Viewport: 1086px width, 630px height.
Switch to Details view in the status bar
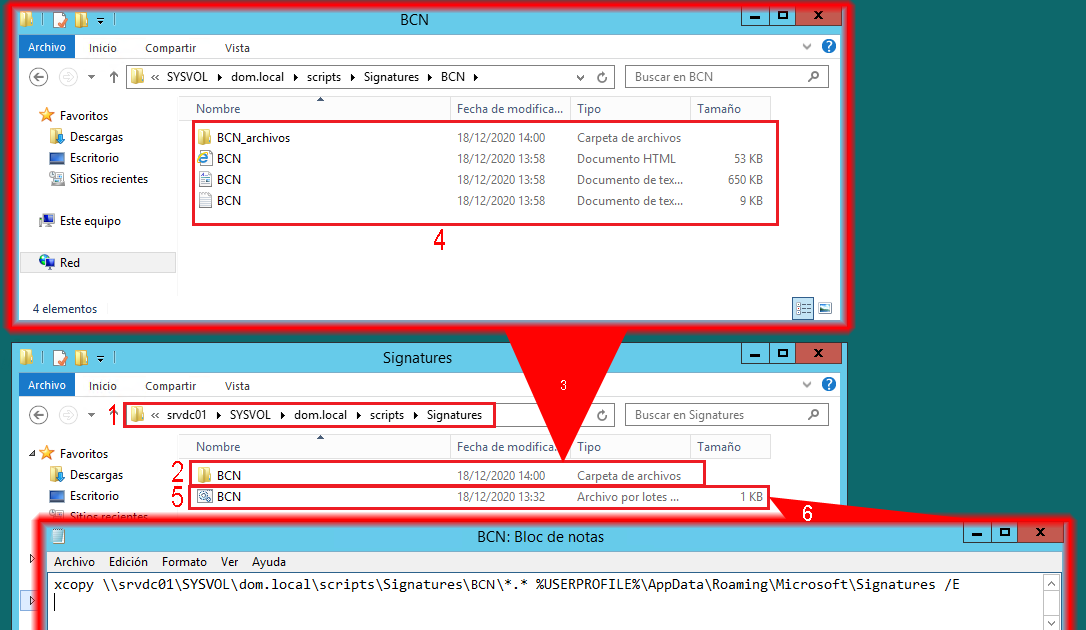(803, 308)
